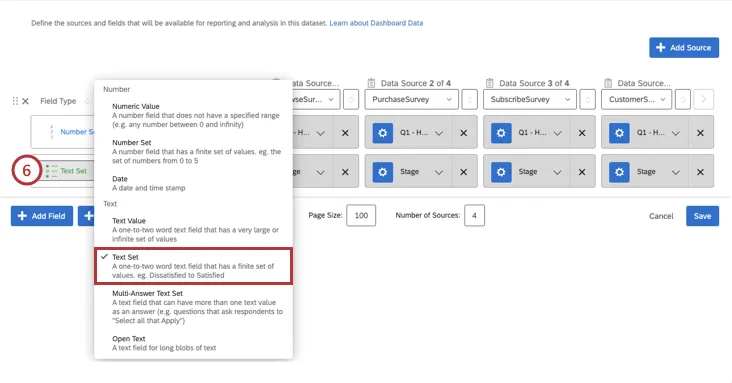
Task: Grab the drag handle dots beside Field Type
Action: coord(15,101)
